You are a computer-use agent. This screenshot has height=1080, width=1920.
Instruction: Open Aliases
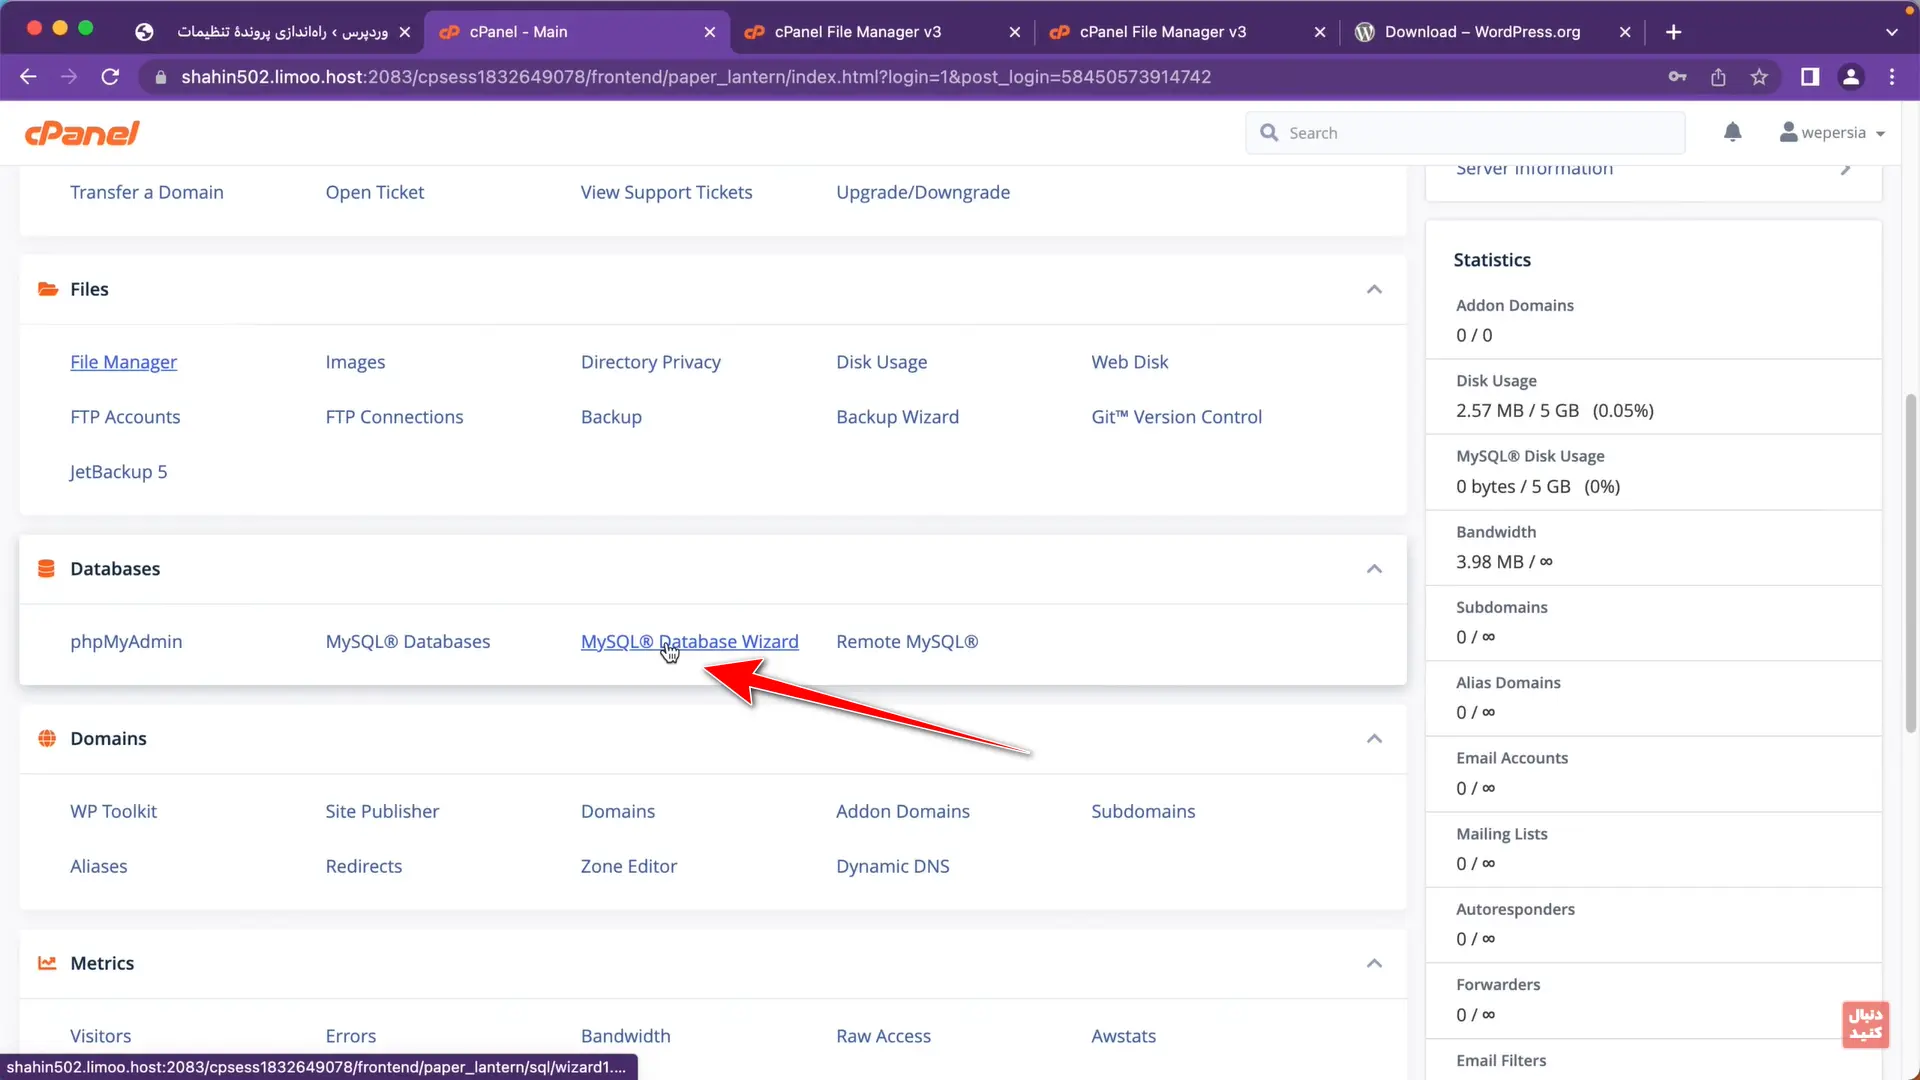(98, 867)
